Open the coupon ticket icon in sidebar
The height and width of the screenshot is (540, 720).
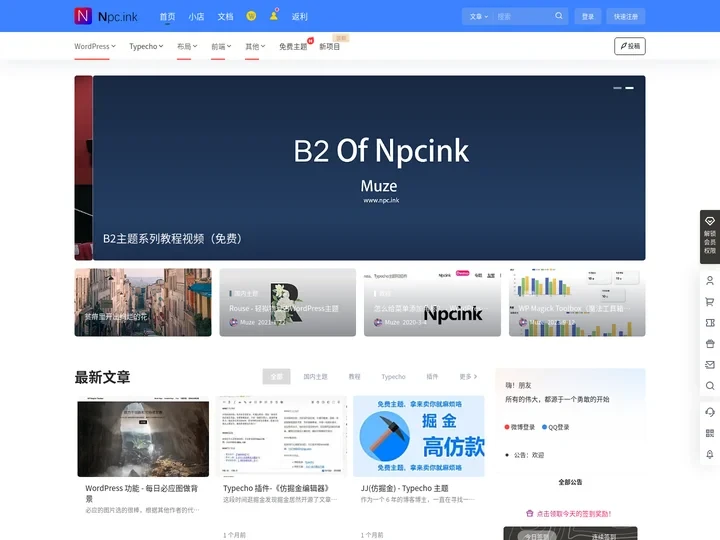pyautogui.click(x=710, y=323)
